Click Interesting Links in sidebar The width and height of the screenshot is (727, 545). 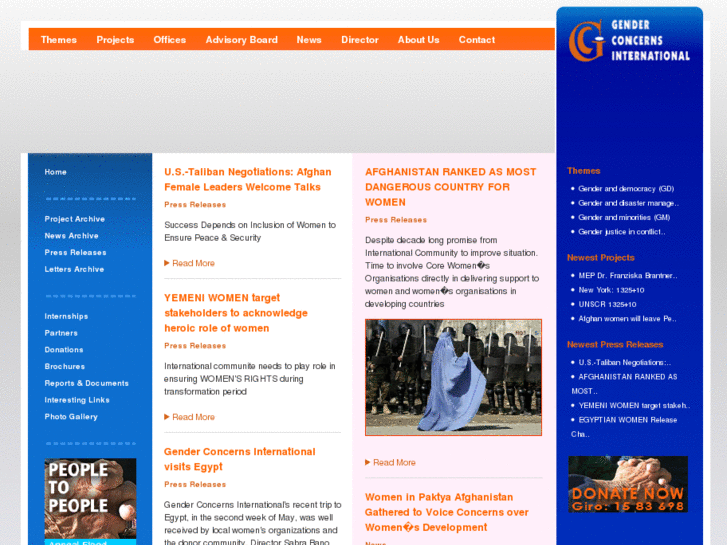77,400
